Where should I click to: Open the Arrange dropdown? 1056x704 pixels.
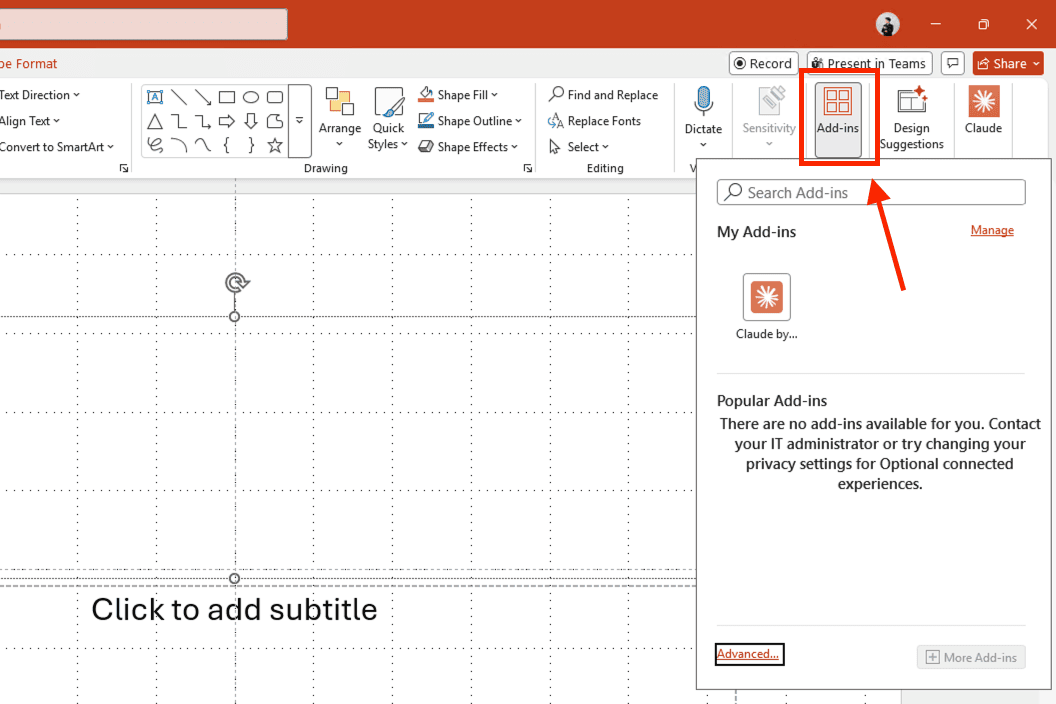[339, 119]
